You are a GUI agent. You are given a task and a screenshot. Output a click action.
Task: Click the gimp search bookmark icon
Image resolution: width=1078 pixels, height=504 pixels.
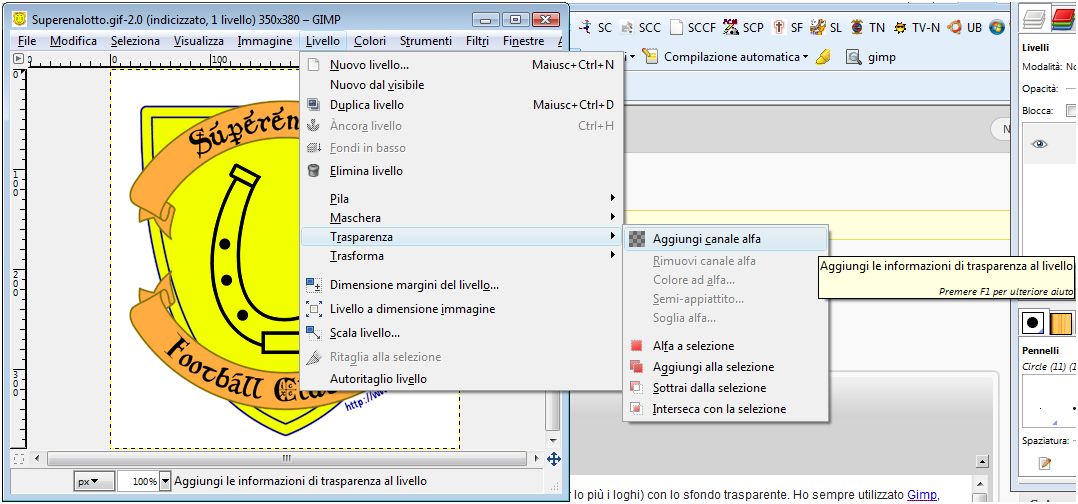(x=853, y=57)
